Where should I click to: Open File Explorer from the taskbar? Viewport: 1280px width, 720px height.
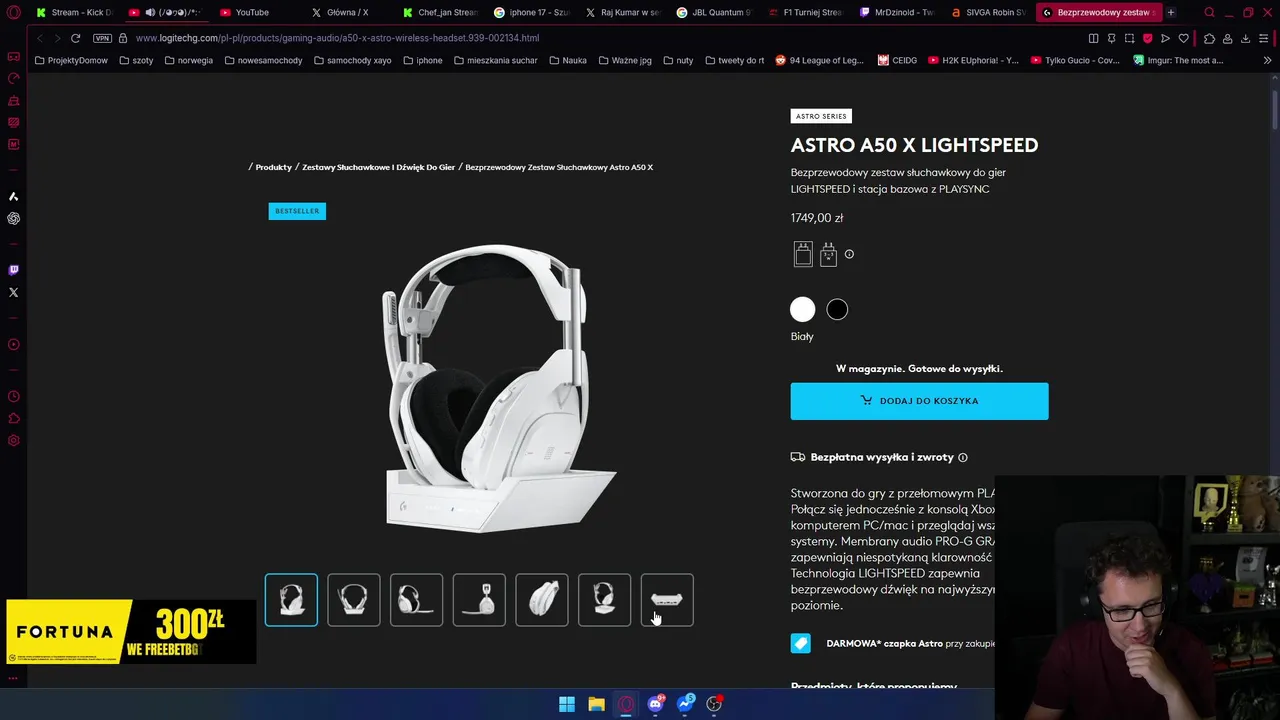tap(596, 704)
